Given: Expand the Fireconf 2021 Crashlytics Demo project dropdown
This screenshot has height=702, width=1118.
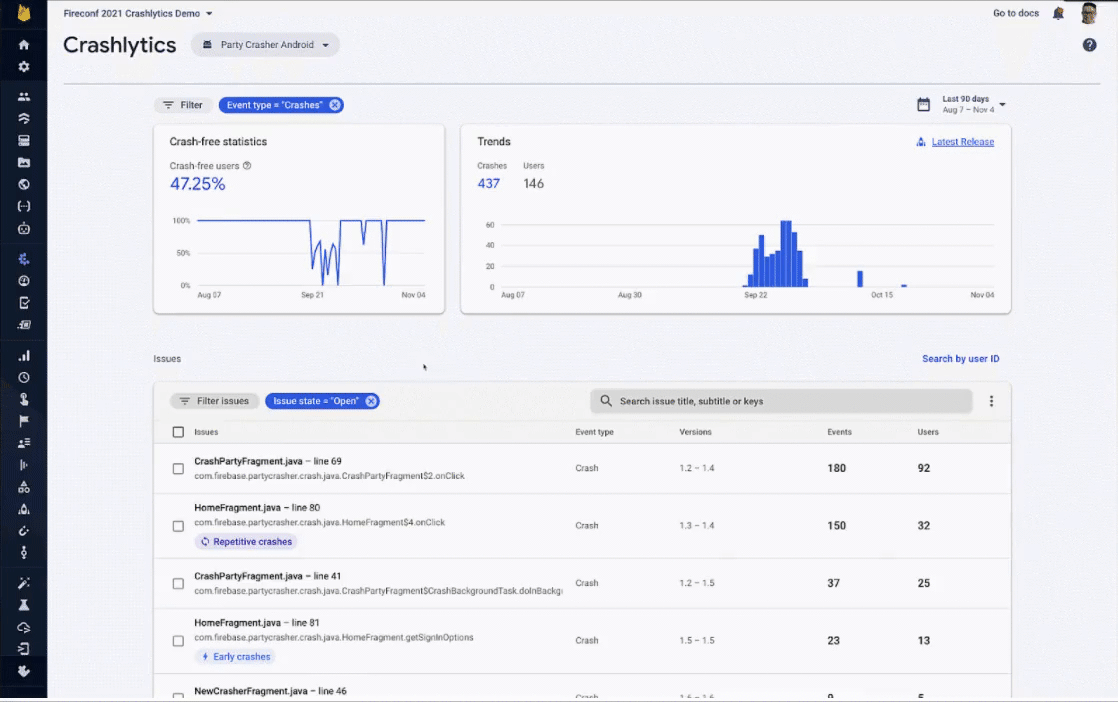Looking at the screenshot, I should [x=138, y=14].
